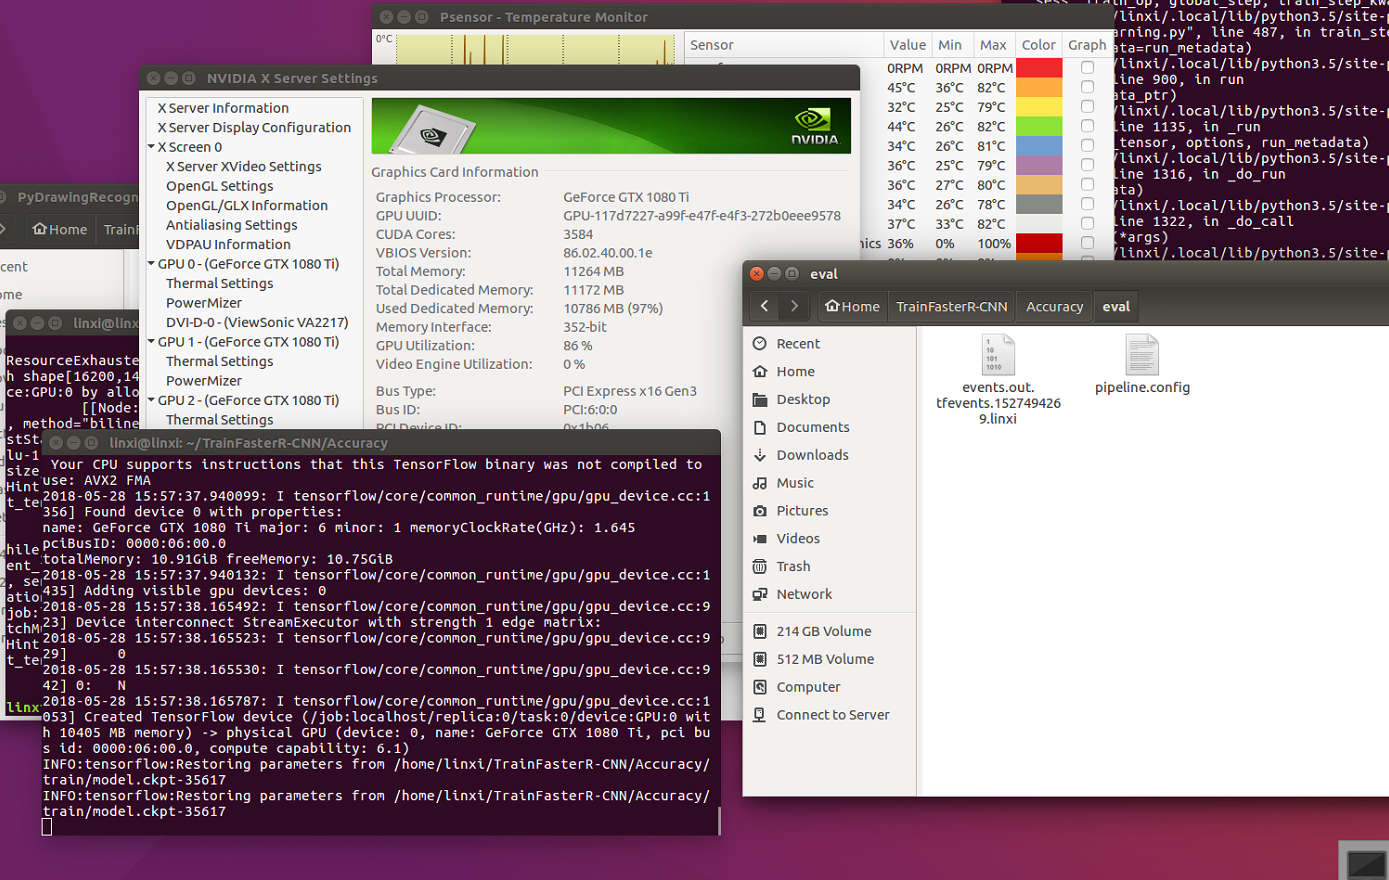The height and width of the screenshot is (880, 1389).
Task: Select the events.out.tfevents file icon
Action: click(998, 356)
